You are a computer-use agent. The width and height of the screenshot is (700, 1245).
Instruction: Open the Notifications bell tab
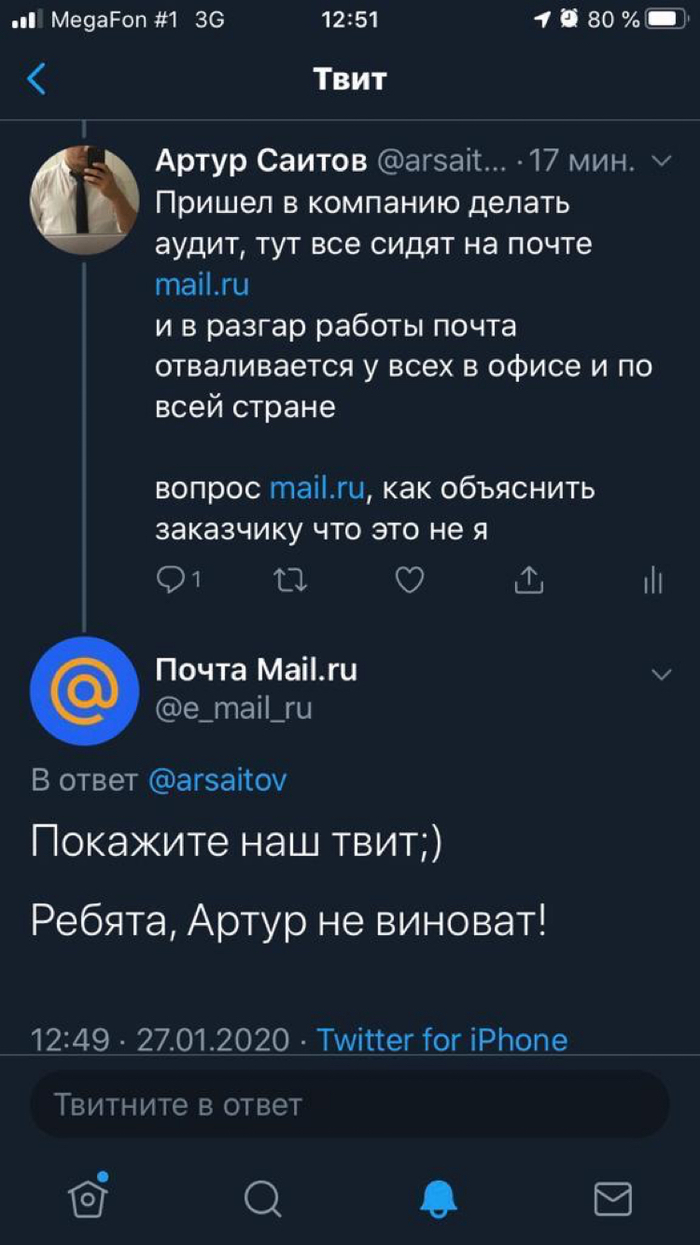tap(438, 1197)
